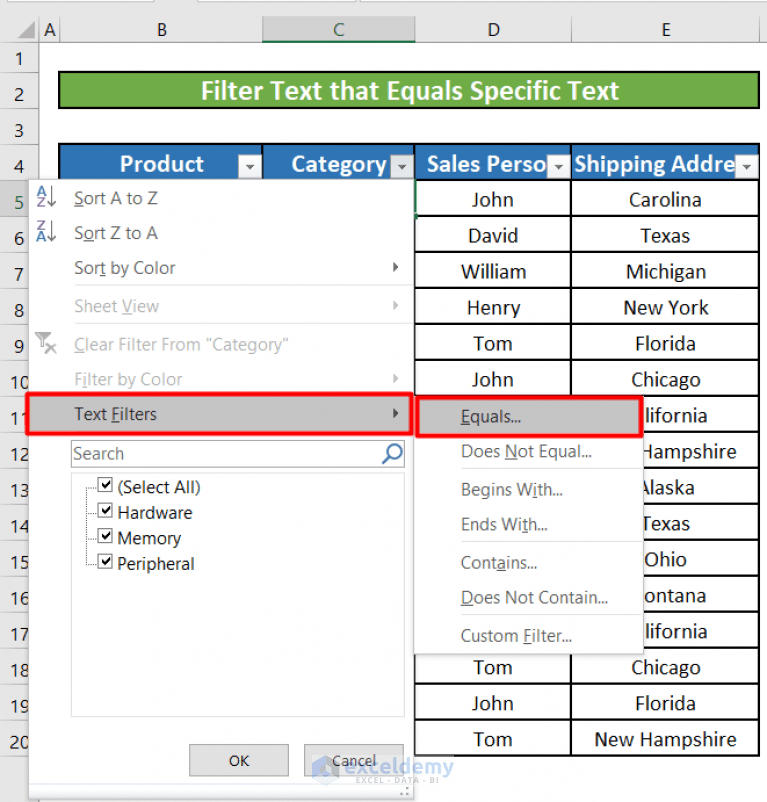Click the magnifier icon in the Search box
This screenshot has height=802, width=767.
[391, 453]
